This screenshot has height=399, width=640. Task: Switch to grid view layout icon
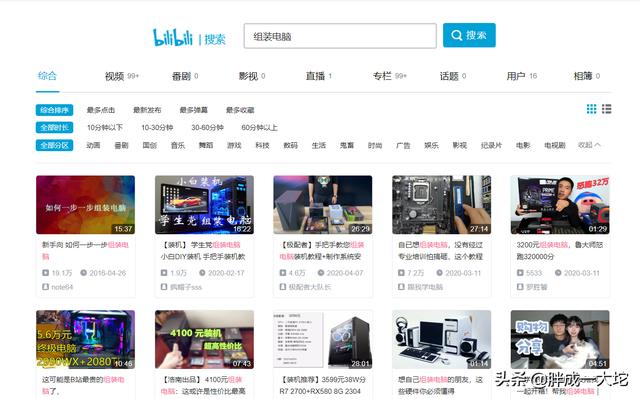(x=591, y=109)
